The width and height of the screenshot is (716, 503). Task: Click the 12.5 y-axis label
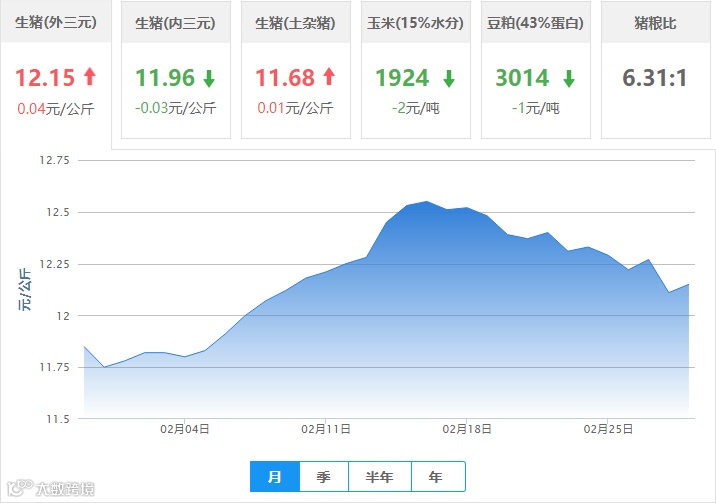click(x=58, y=212)
